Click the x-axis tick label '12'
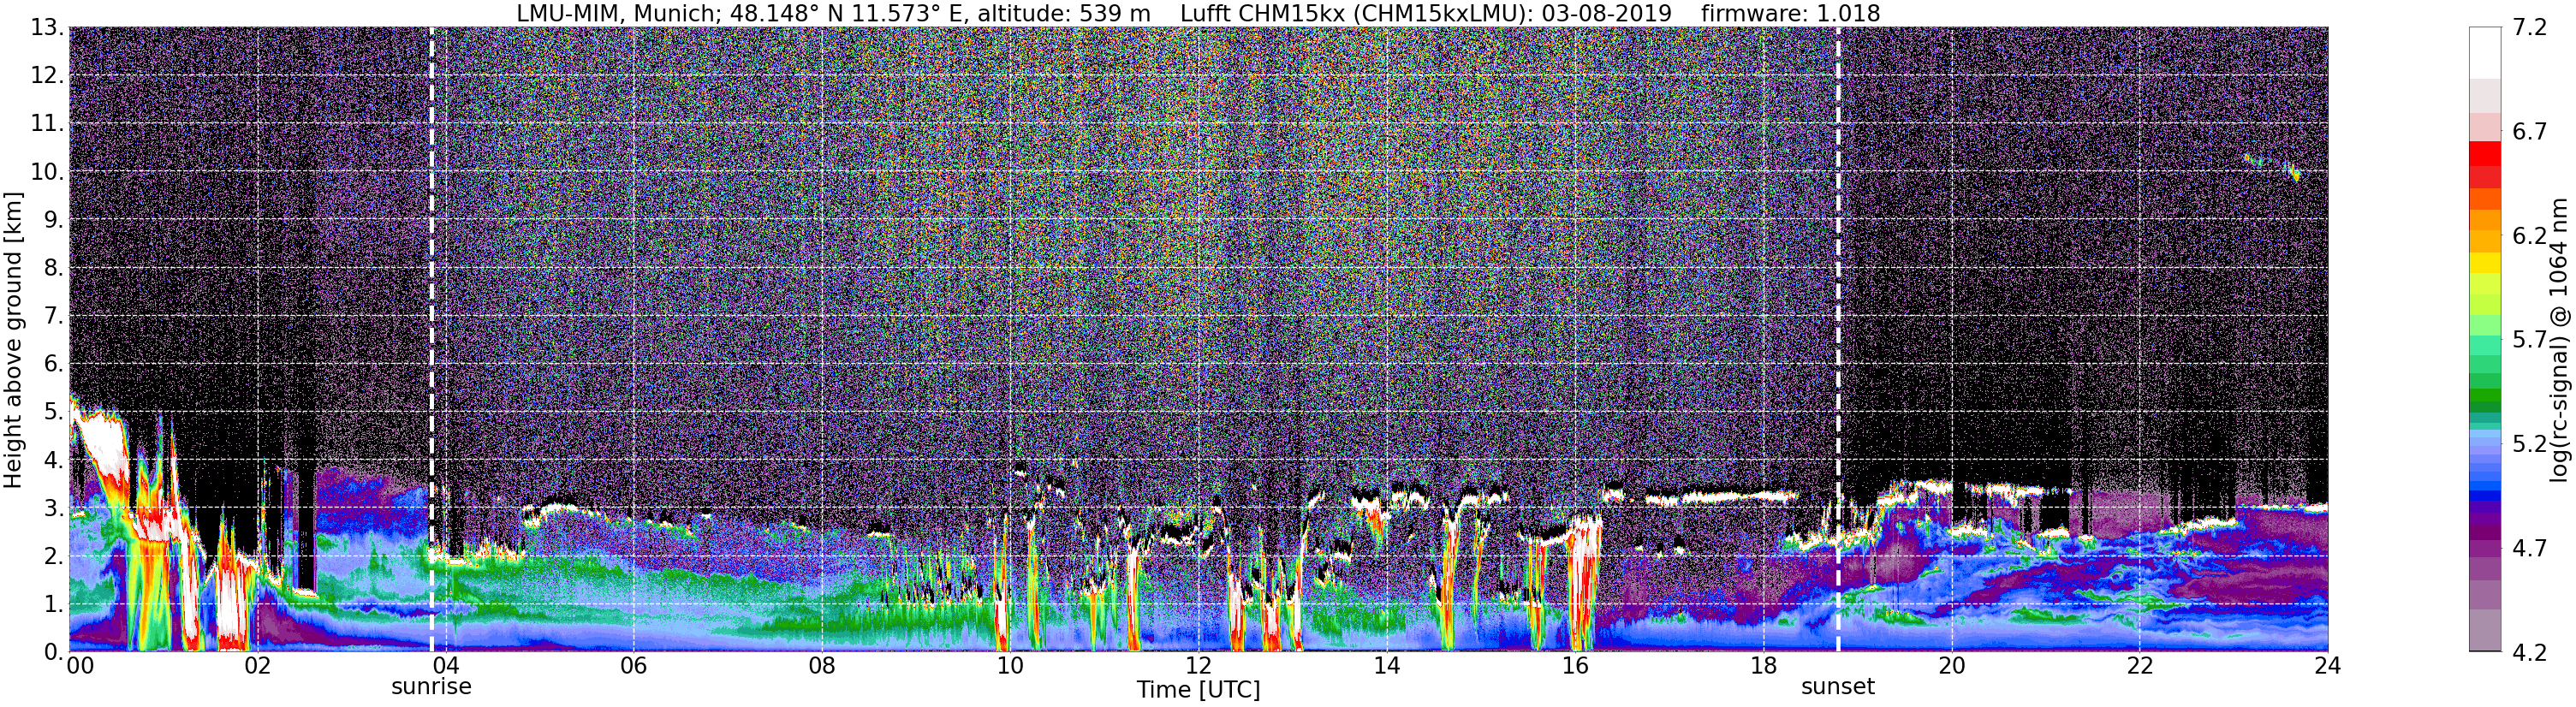The height and width of the screenshot is (707, 2576). coord(1198,666)
